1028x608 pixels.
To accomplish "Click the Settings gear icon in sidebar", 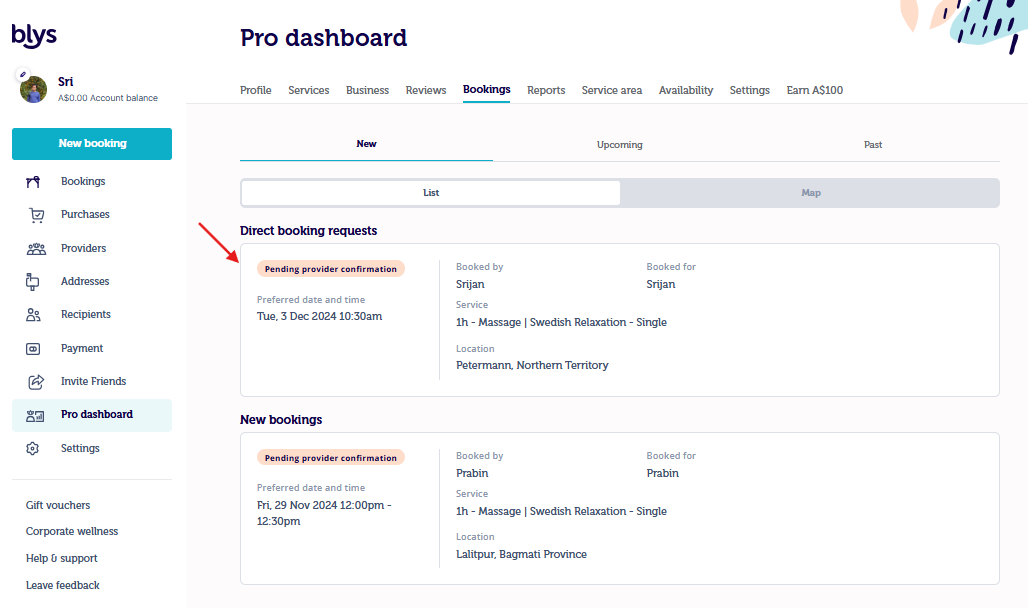I will pos(33,449).
